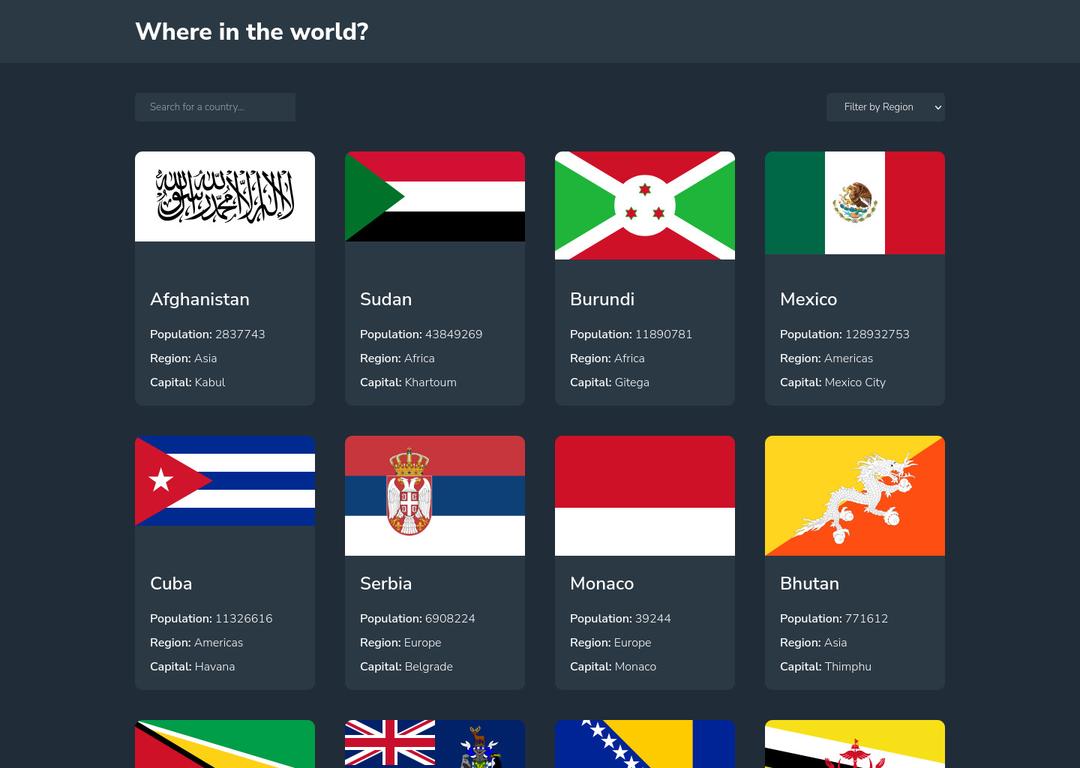Open the Bhutan dragon flag image
This screenshot has width=1080, height=768.
point(855,495)
